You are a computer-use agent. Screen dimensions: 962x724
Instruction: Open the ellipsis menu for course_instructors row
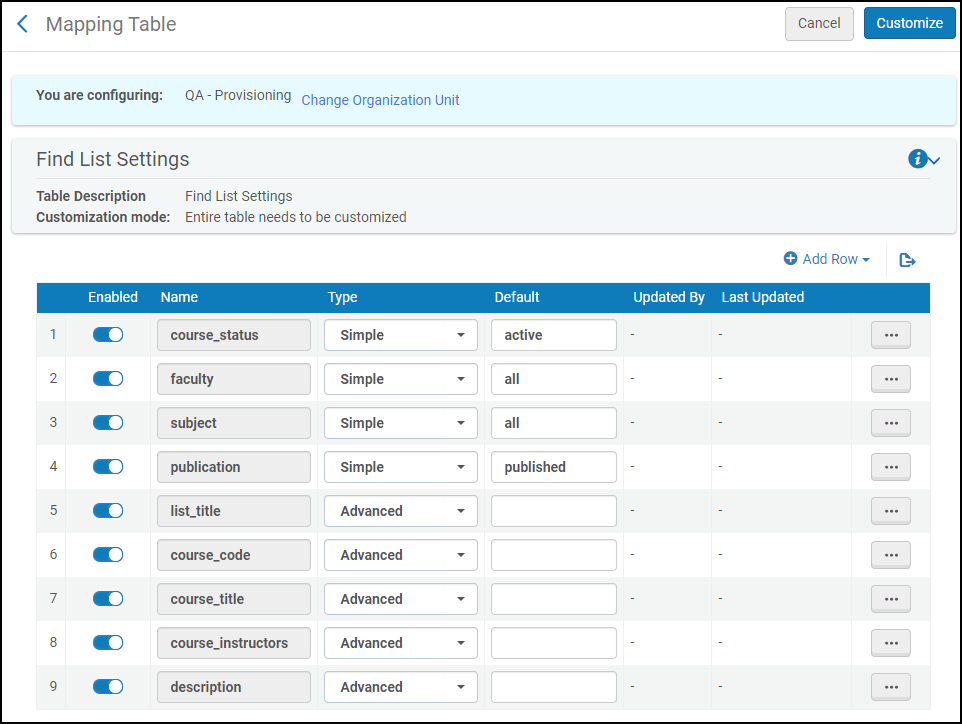pos(890,643)
